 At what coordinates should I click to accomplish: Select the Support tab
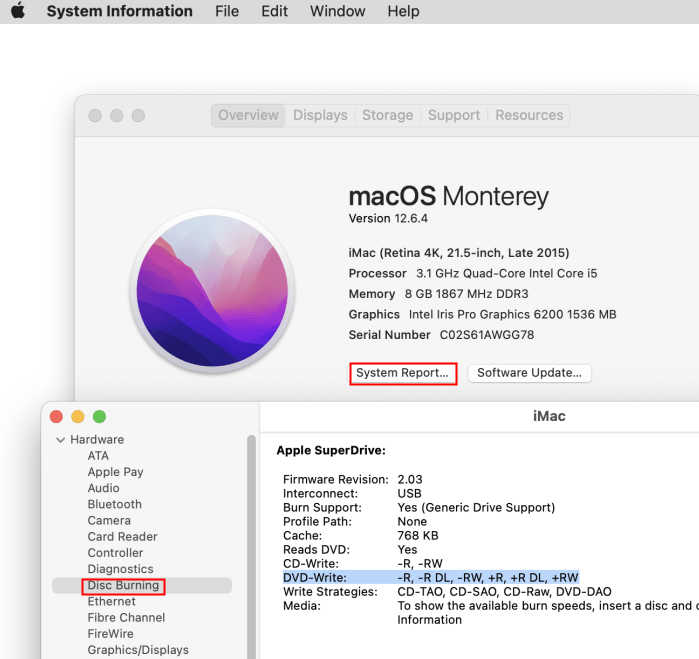pyautogui.click(x=454, y=115)
